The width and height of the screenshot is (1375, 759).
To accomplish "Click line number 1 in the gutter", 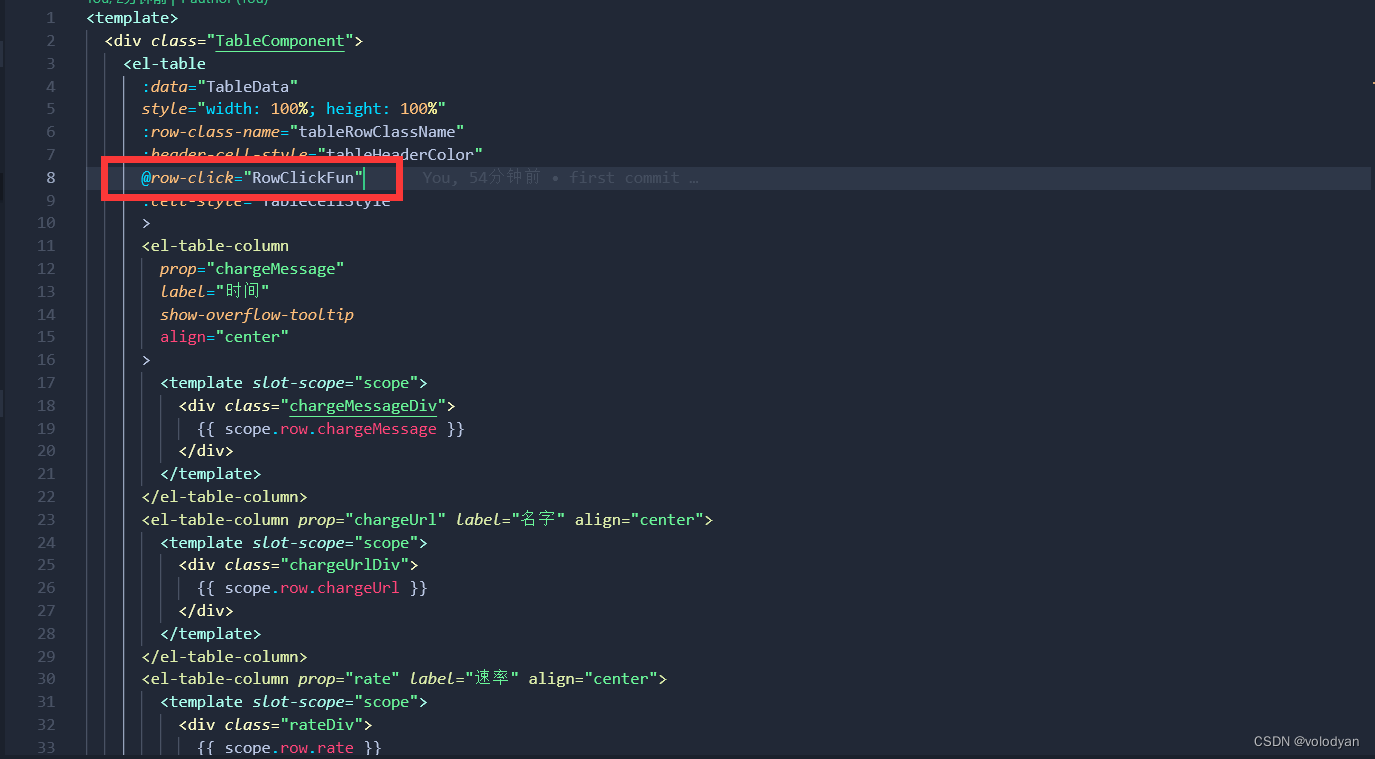I will point(50,17).
